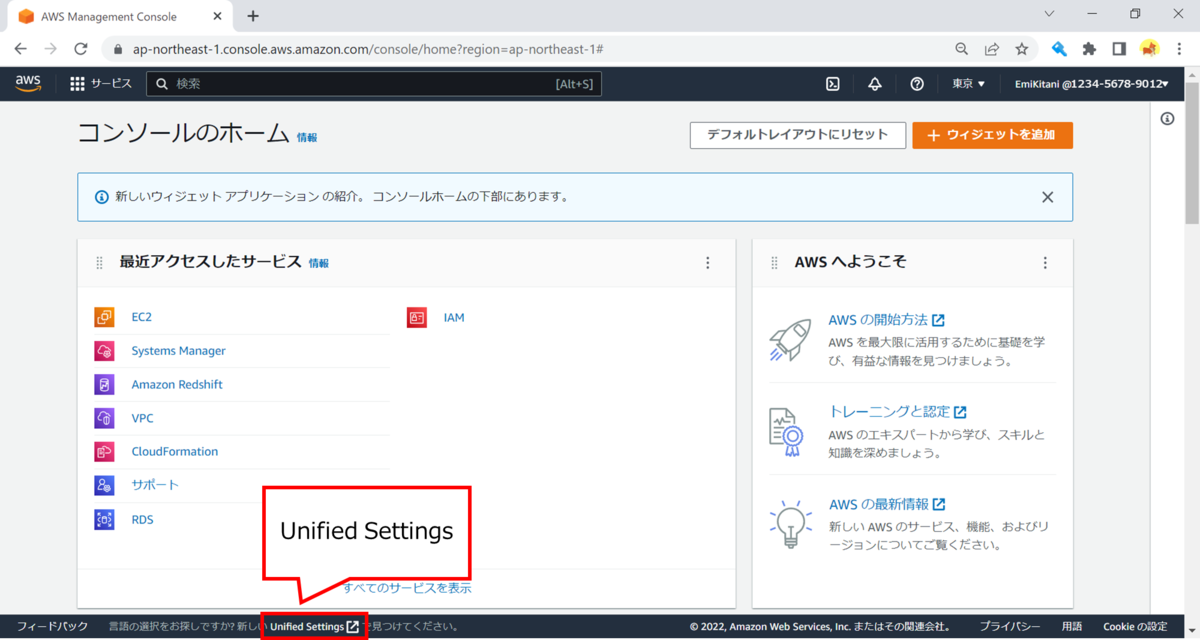Viewport: 1200px width, 640px height.
Task: Open the IAM link
Action: pyautogui.click(x=454, y=317)
